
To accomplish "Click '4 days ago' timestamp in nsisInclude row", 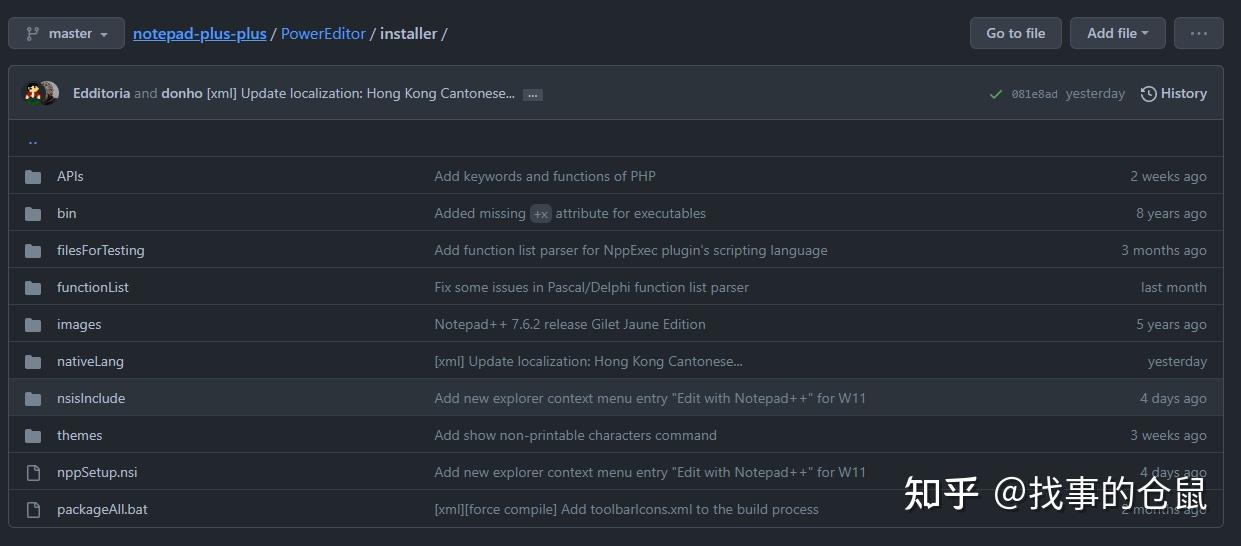I will coord(1173,398).
